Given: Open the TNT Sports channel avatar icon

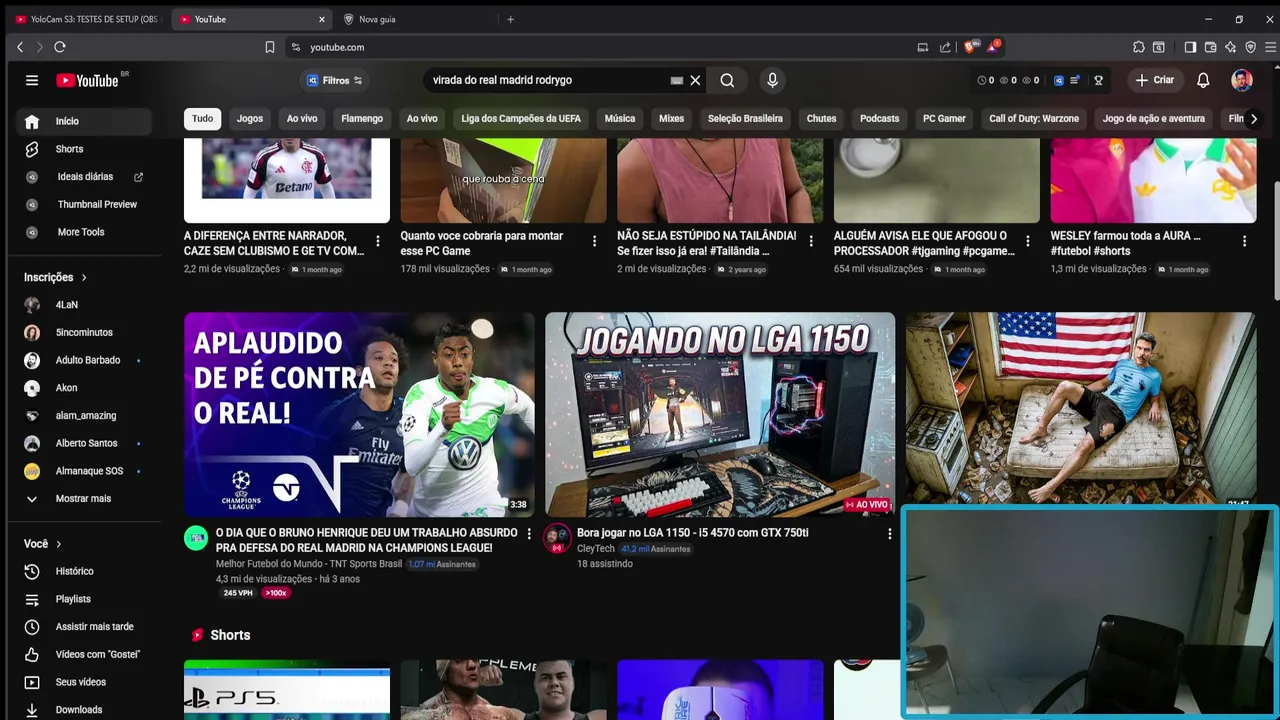Looking at the screenshot, I should point(196,538).
